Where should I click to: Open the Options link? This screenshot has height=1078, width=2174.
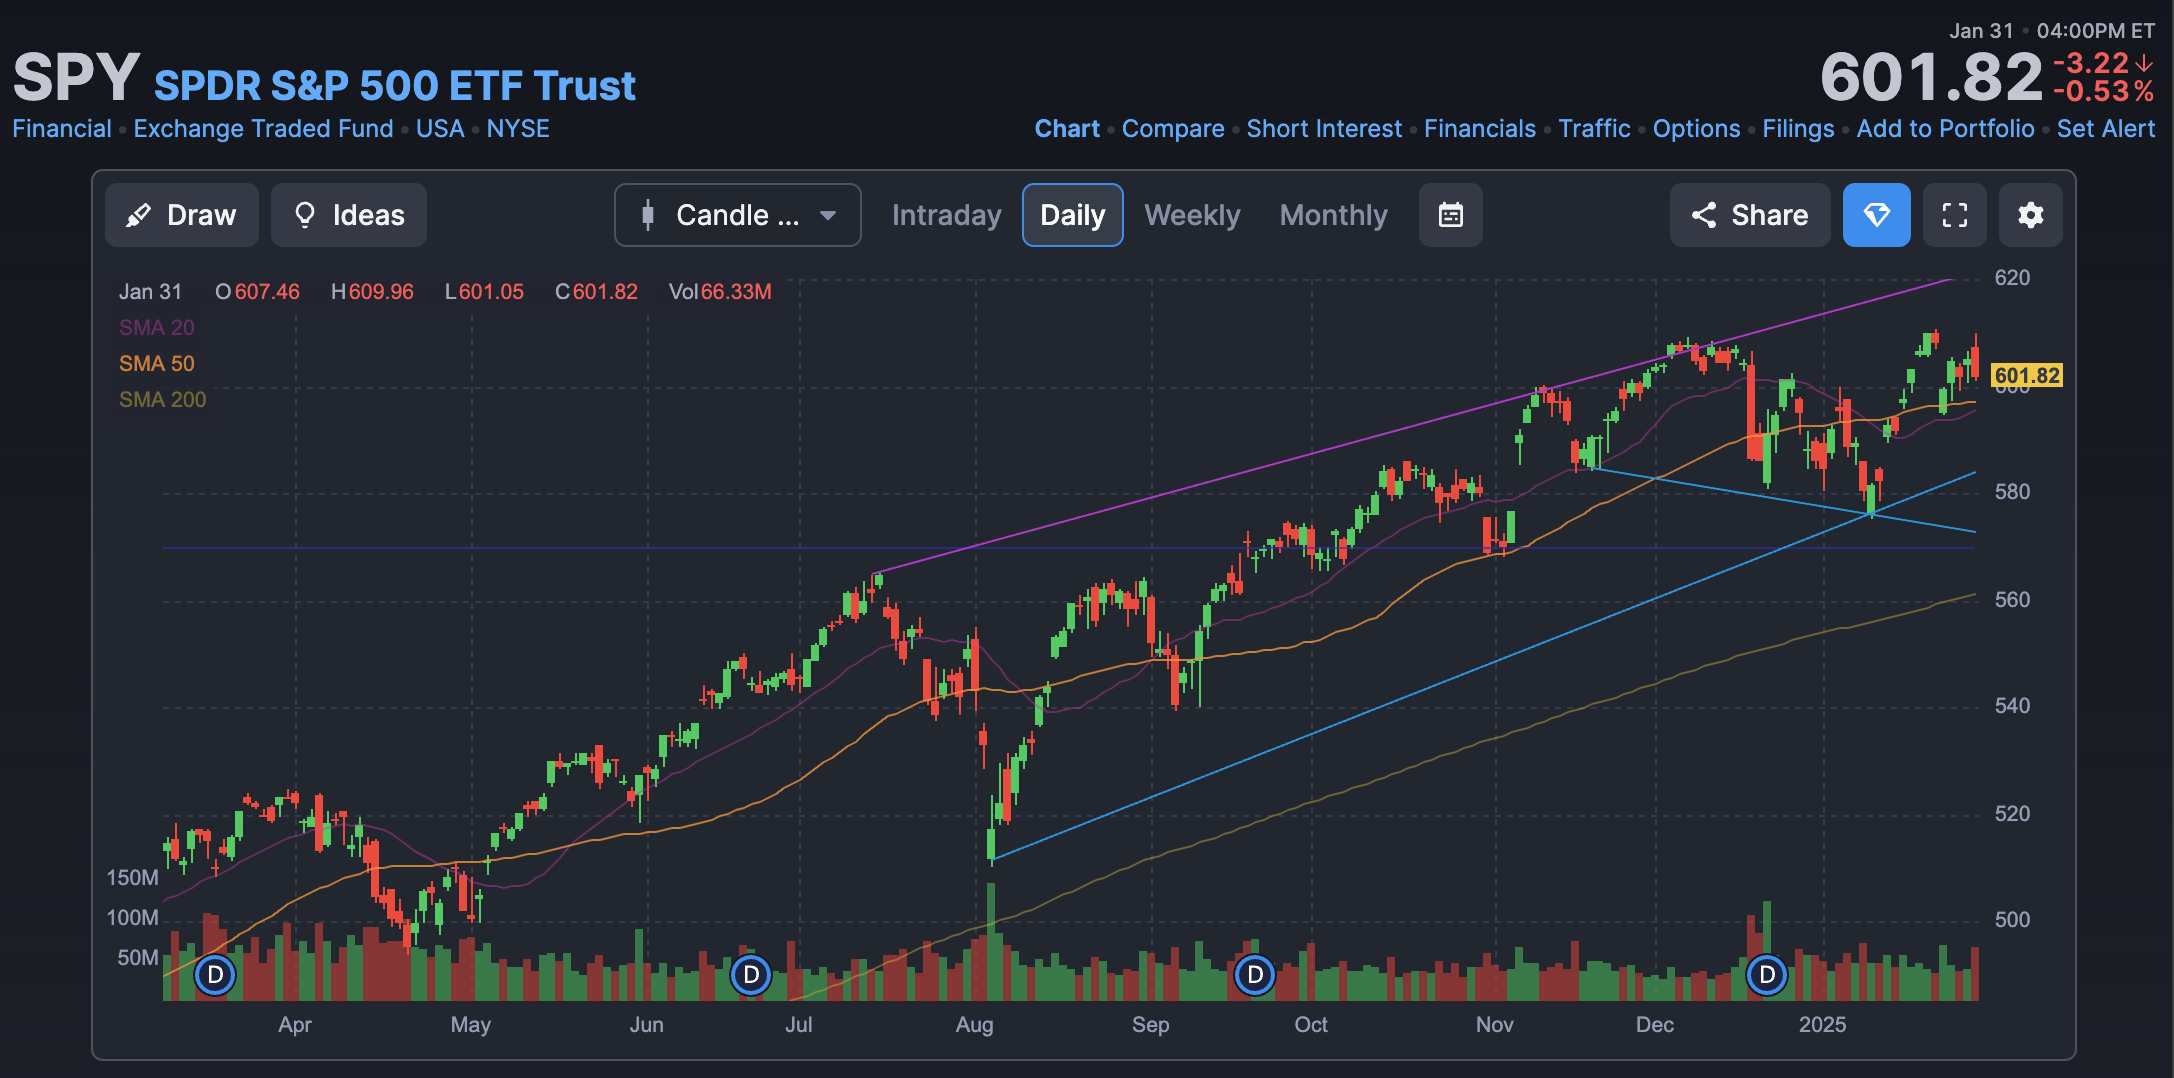coord(1696,129)
